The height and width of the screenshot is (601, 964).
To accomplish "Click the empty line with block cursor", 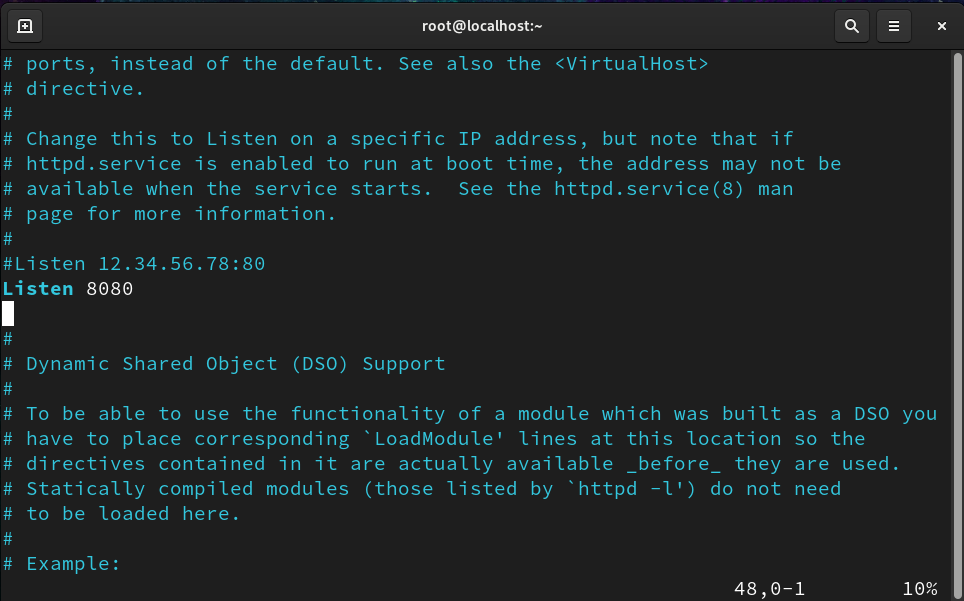I will tap(8, 313).
